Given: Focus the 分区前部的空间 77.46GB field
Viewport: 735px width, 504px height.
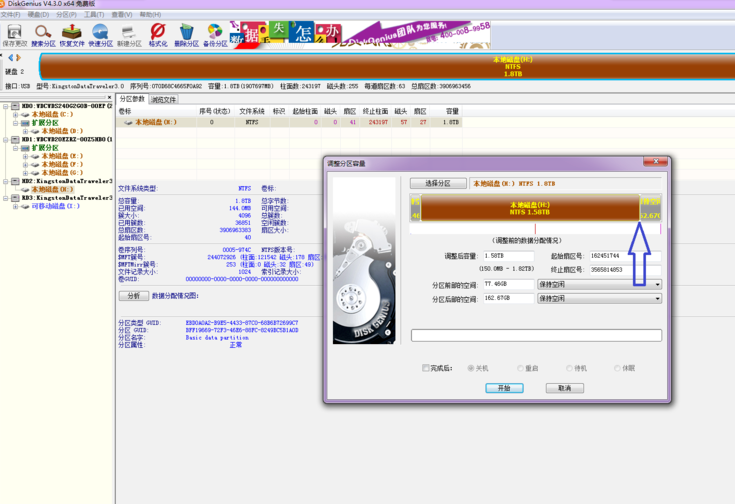Looking at the screenshot, I should coord(509,285).
